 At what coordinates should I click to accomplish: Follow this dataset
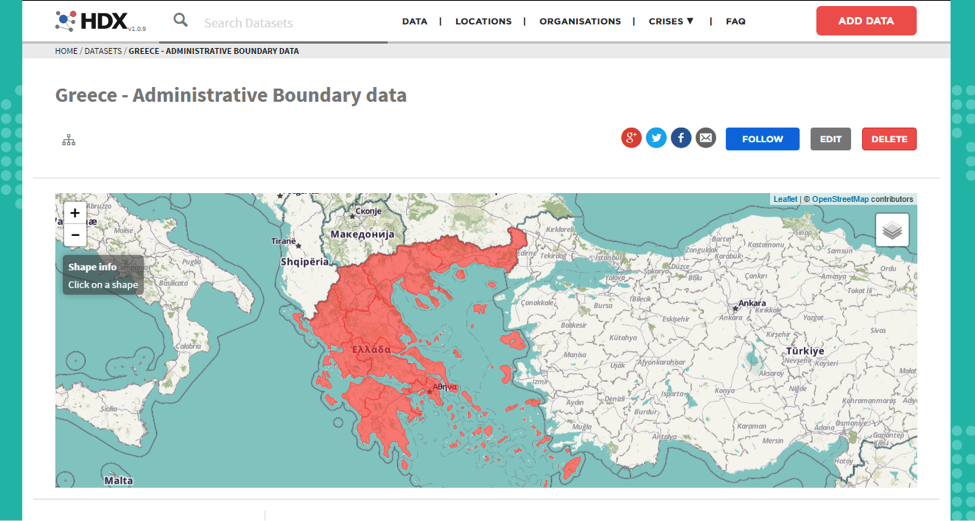[762, 139]
